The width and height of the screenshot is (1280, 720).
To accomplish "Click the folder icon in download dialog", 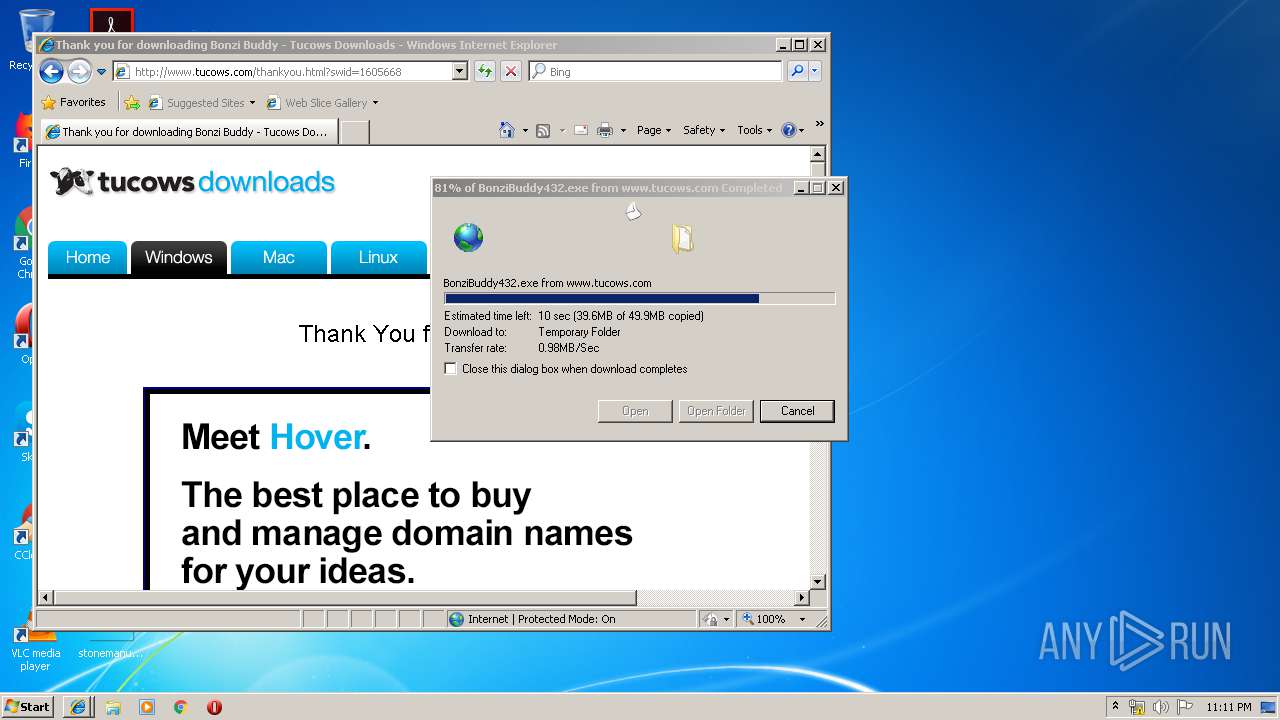I will pyautogui.click(x=683, y=238).
